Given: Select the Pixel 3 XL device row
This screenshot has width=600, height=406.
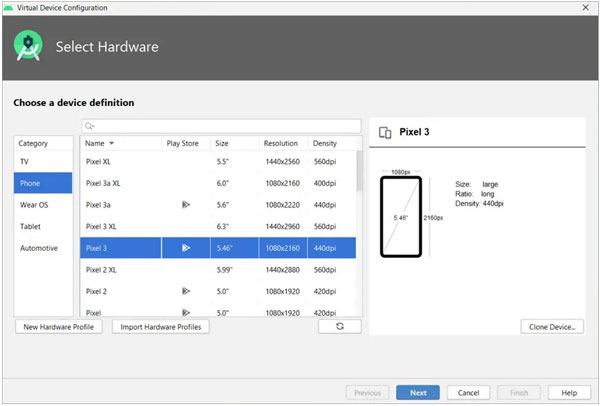Looking at the screenshot, I should (218, 226).
